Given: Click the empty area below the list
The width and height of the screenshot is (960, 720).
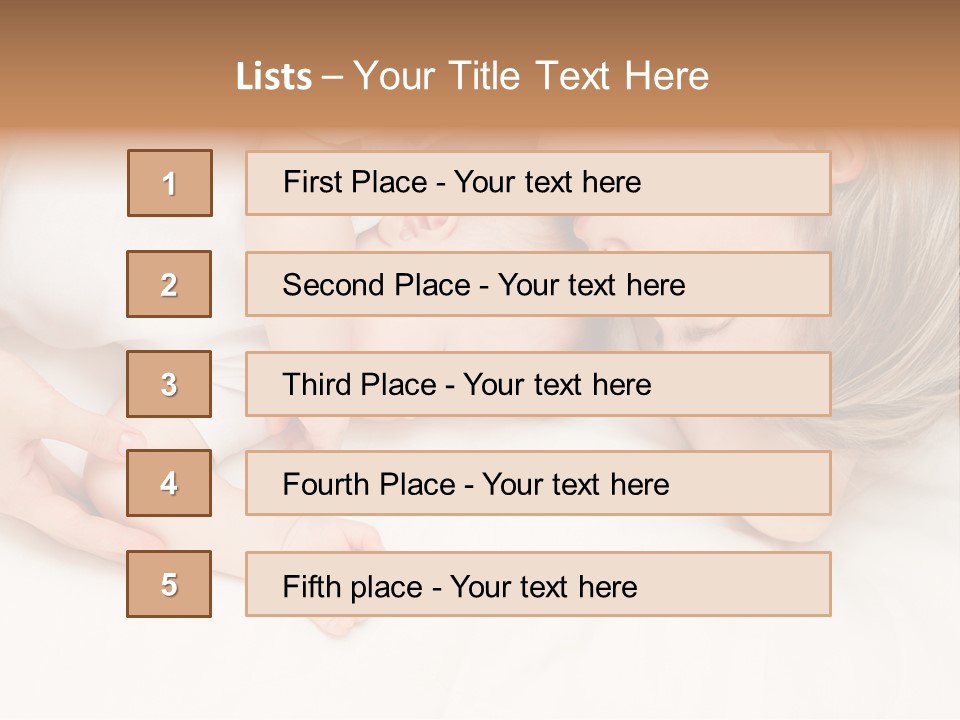Looking at the screenshot, I should pos(480,670).
